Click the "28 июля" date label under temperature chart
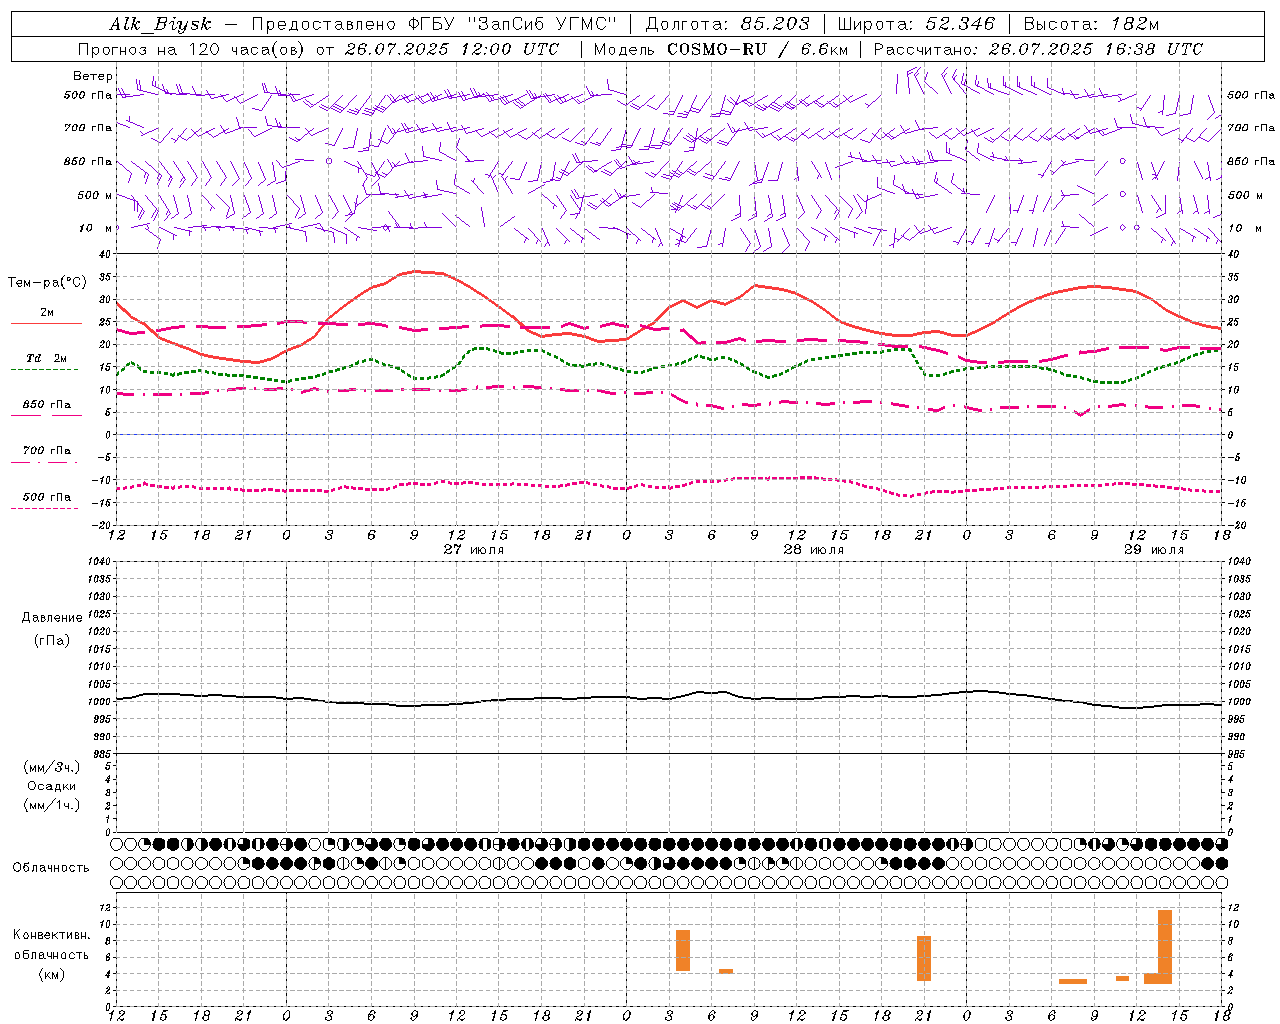The image size is (1280, 1024). [813, 550]
